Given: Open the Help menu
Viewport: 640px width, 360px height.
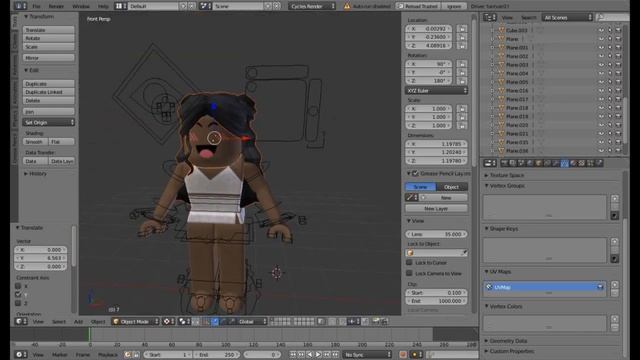Looking at the screenshot, I should (103, 6).
